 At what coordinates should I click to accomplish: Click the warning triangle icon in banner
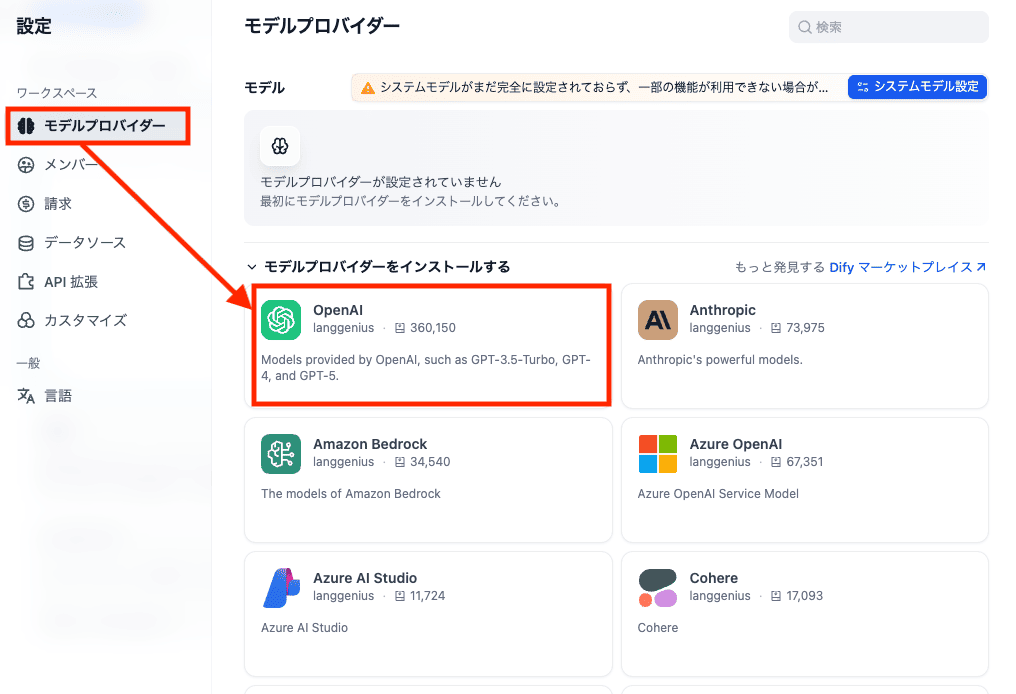click(x=367, y=87)
